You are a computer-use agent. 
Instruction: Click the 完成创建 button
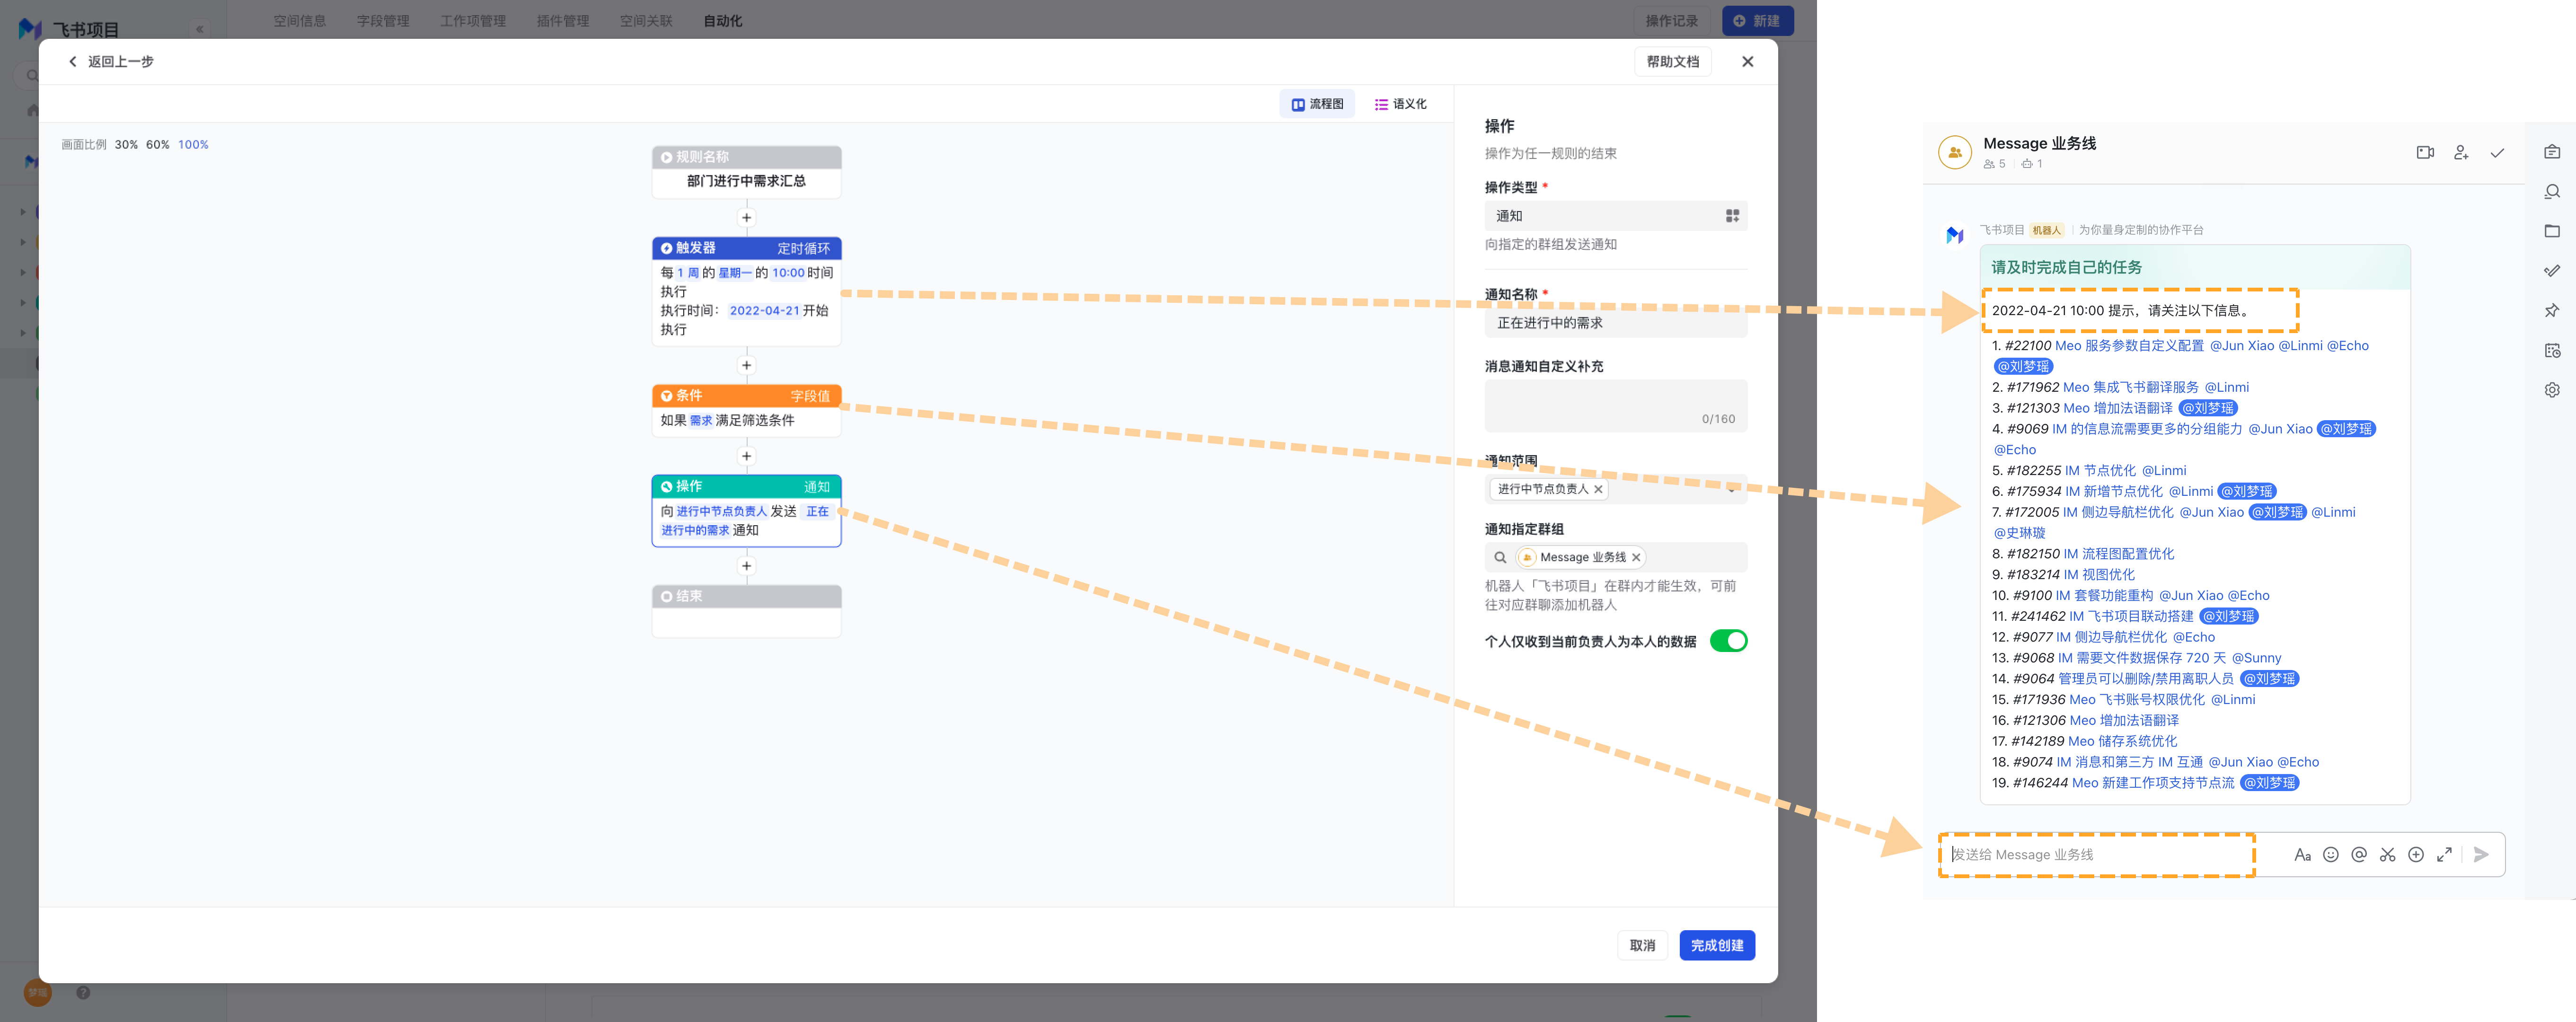click(x=1717, y=946)
